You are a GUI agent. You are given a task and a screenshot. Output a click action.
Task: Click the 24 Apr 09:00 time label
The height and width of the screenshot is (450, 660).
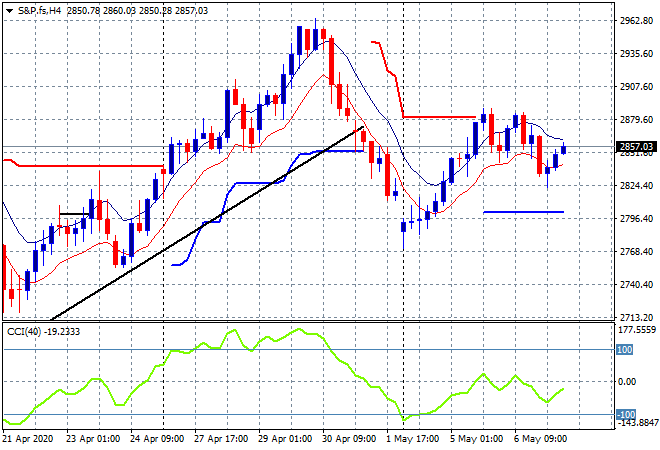click(157, 439)
